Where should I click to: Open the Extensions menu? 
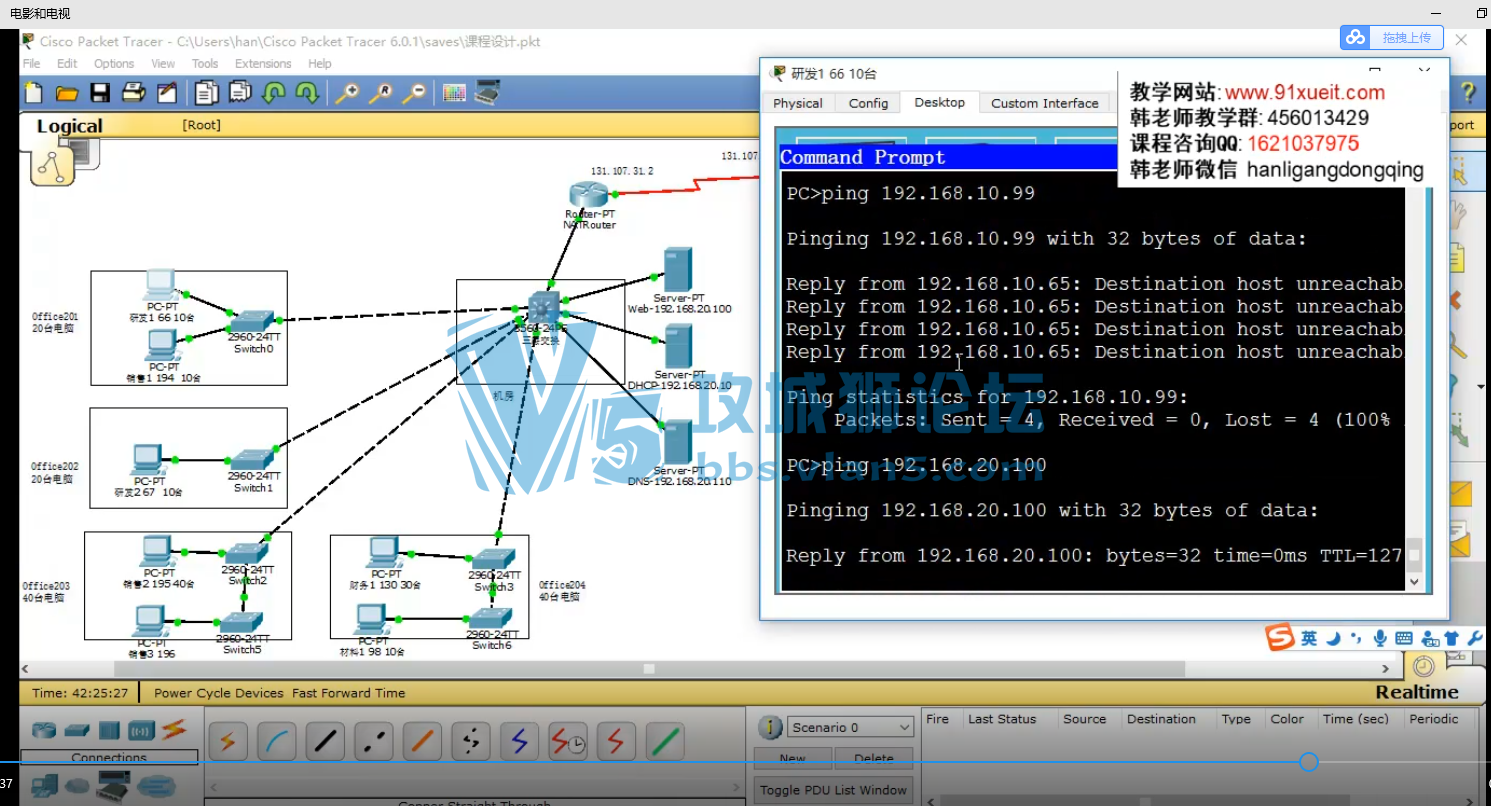[x=263, y=63]
